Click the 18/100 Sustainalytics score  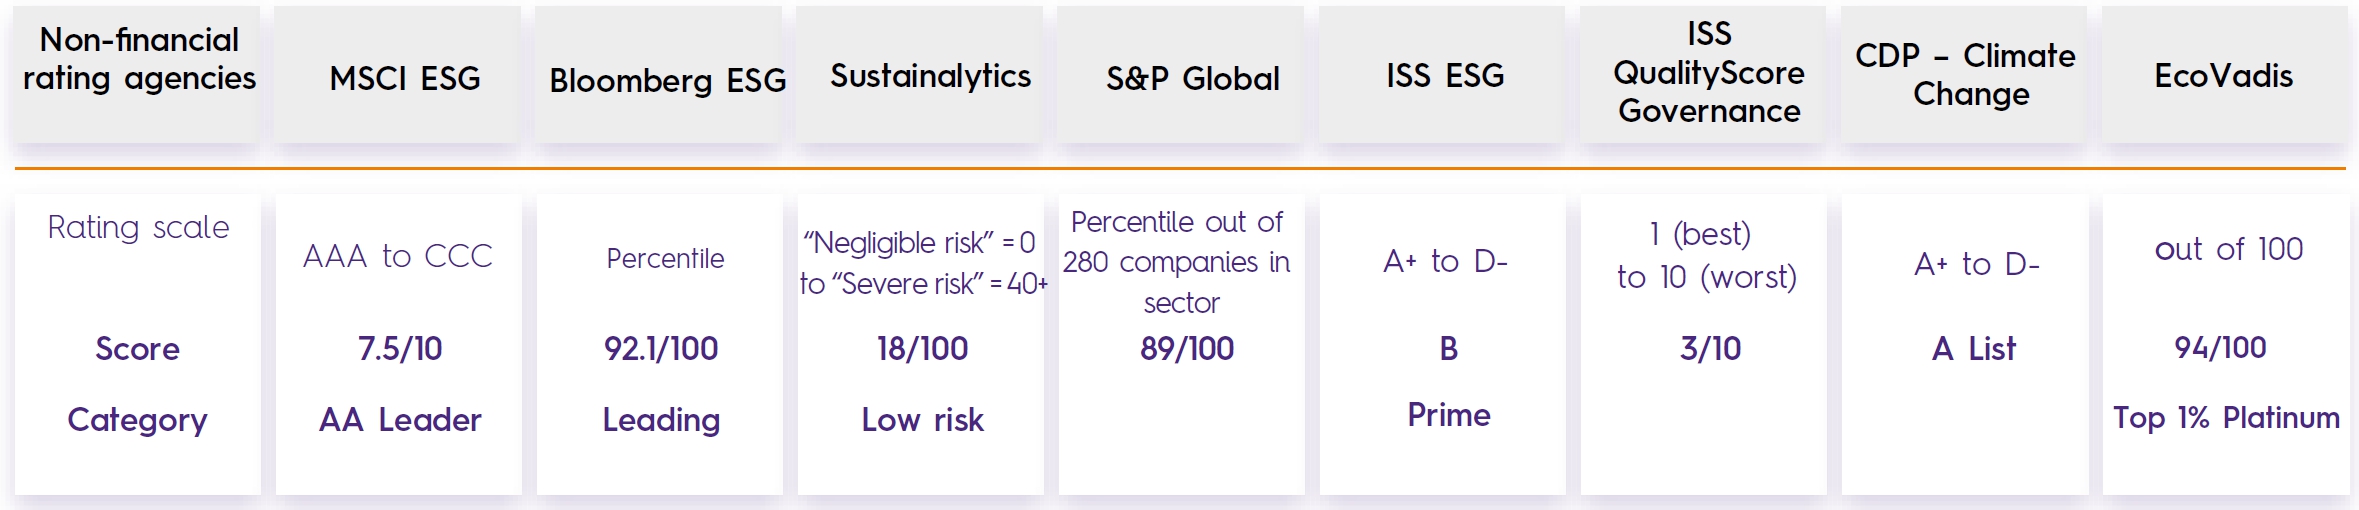click(x=922, y=348)
